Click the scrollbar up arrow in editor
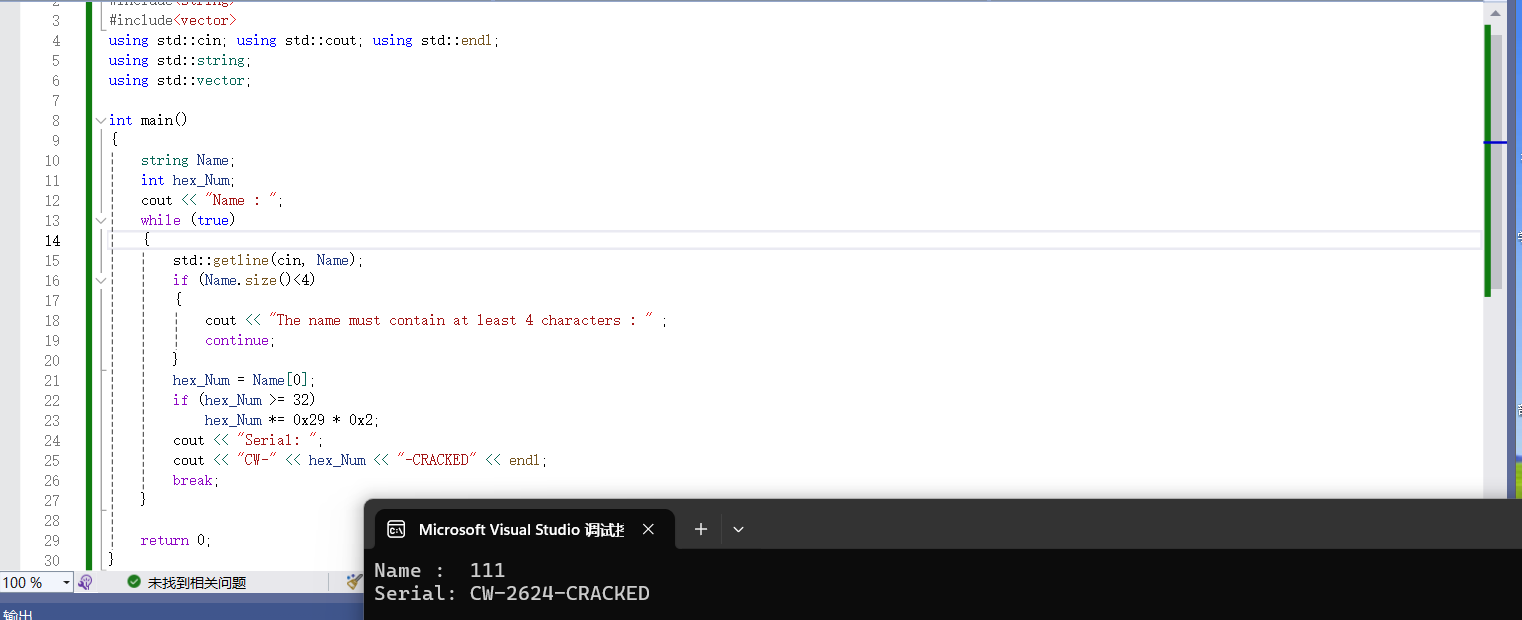Screen dimensions: 1522x620 [1494, 12]
